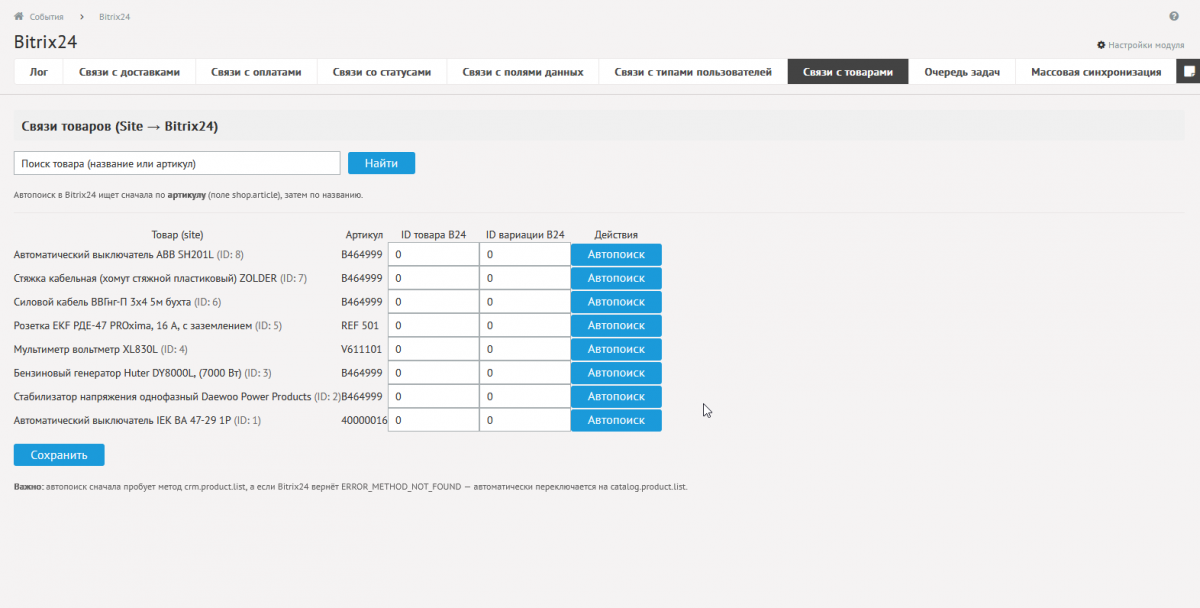This screenshot has height=608, width=1200.
Task: Run Автопоиск for Huter DY8000L generator
Action: [616, 373]
